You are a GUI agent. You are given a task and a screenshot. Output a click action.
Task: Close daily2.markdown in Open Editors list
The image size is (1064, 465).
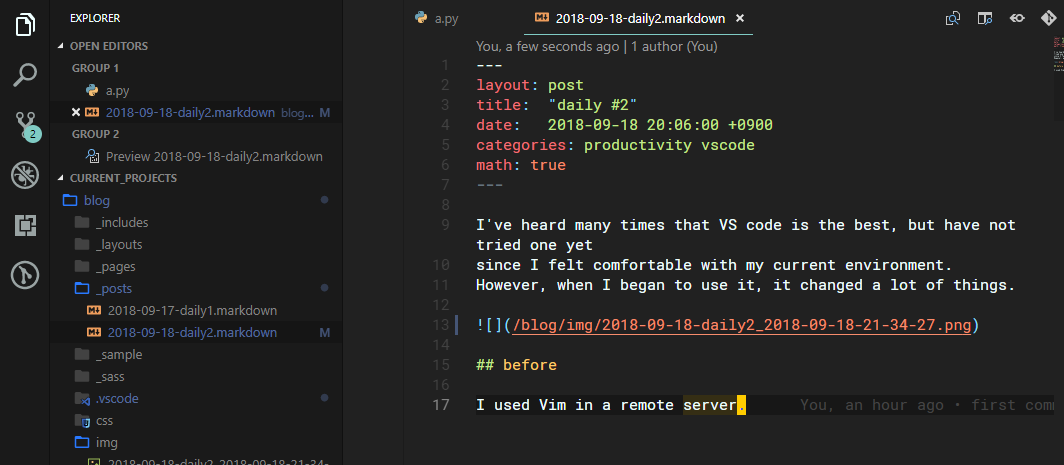click(76, 112)
